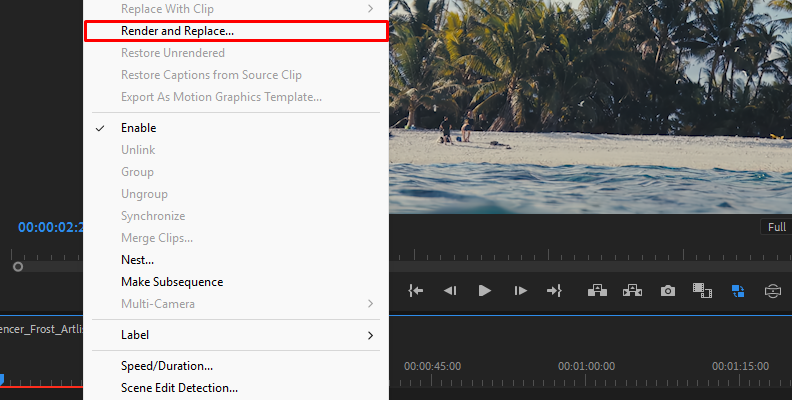The image size is (792, 400).
Task: Choose Render and Replace from context menu
Action: click(x=236, y=31)
